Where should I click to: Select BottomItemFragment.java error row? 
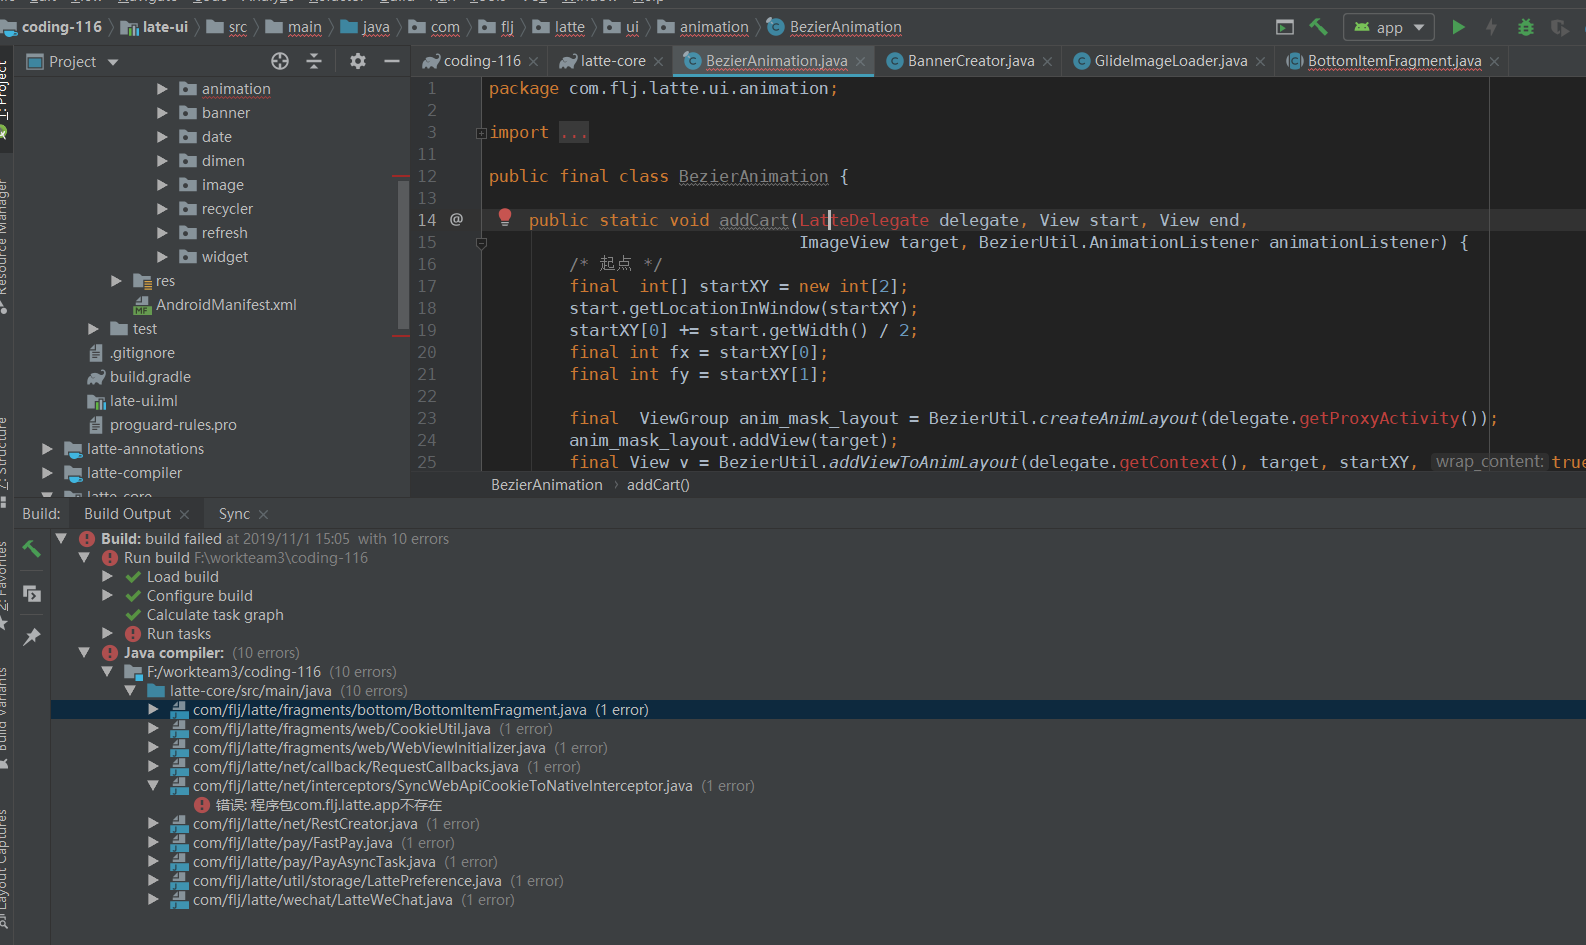click(818, 710)
